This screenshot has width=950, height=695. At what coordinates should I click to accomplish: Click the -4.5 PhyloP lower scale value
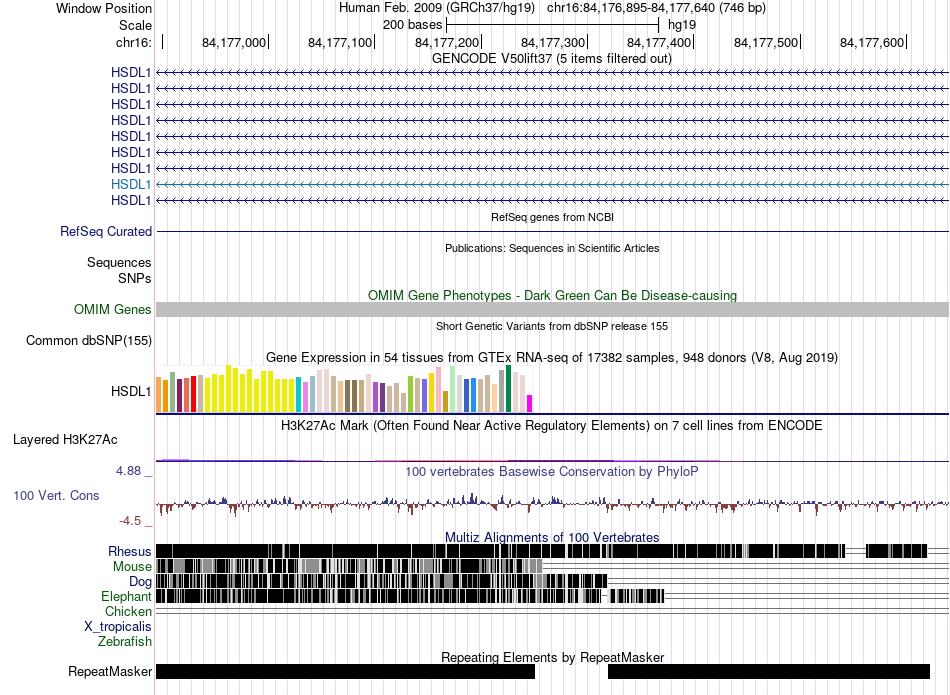[x=130, y=521]
